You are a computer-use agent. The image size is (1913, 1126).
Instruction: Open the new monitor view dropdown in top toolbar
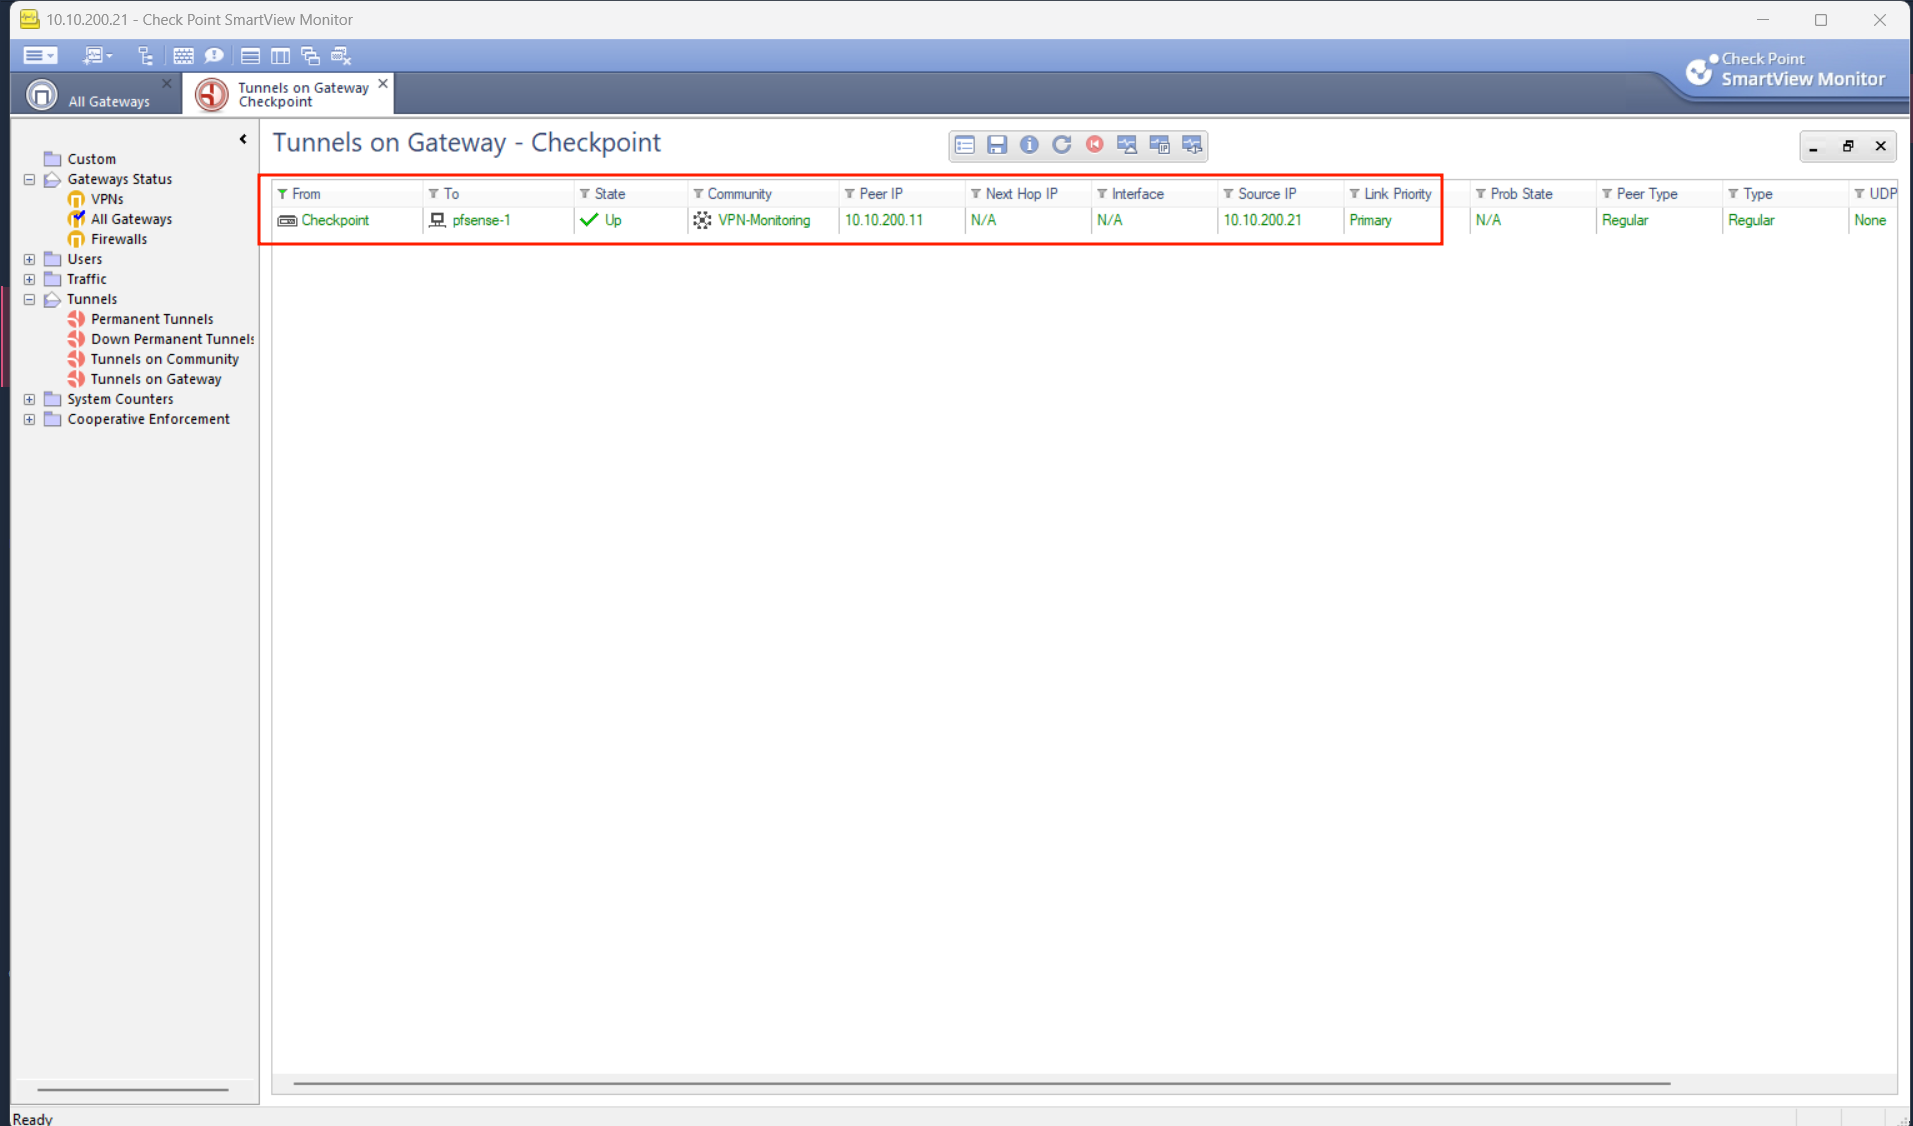(97, 56)
